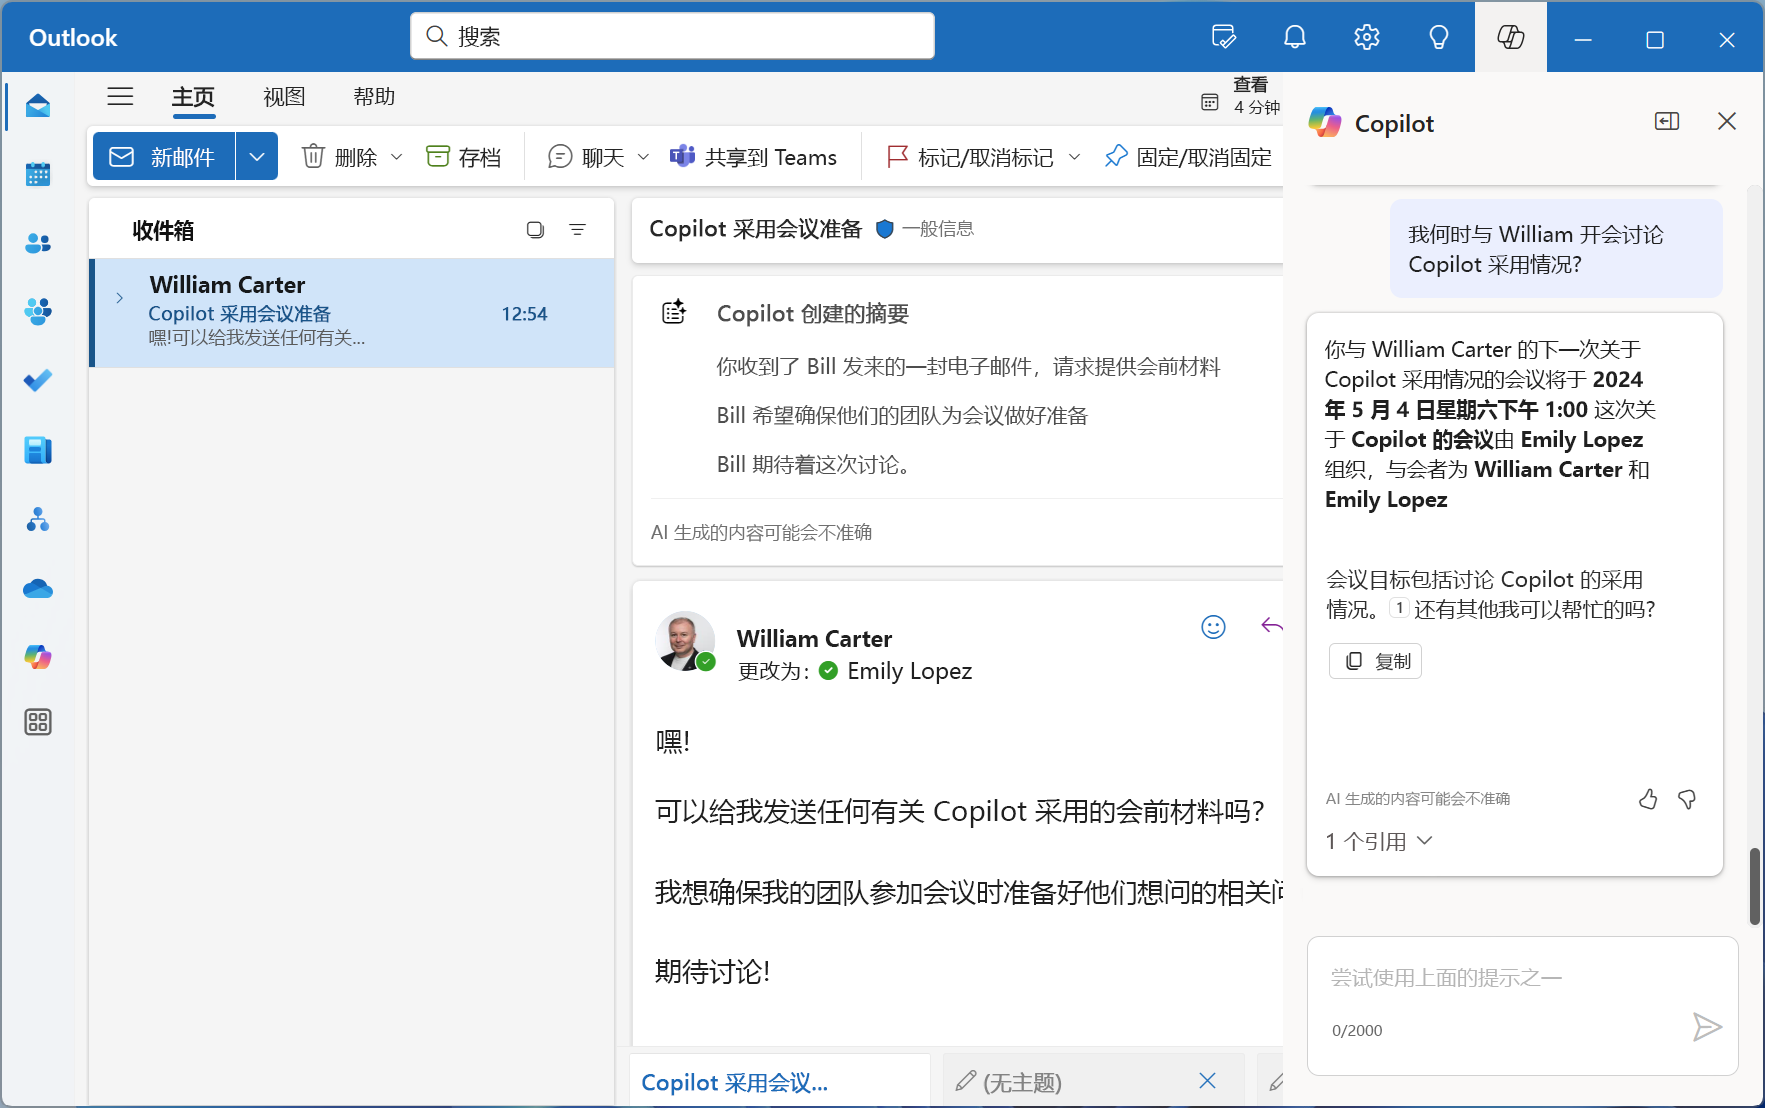The image size is (1765, 1108).
Task: Open the Tips lightbulb icon
Action: point(1439,37)
